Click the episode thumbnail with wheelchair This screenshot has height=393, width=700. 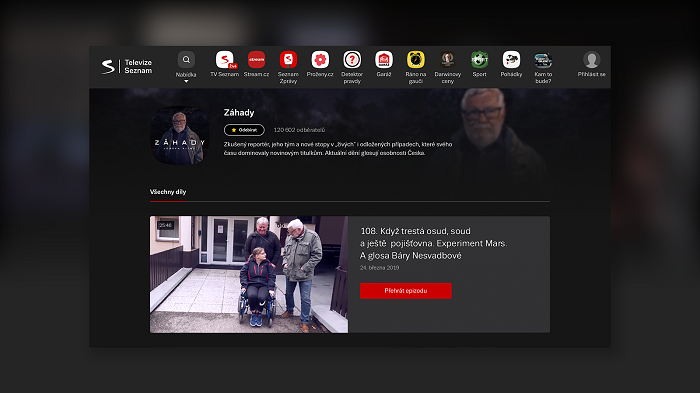249,275
